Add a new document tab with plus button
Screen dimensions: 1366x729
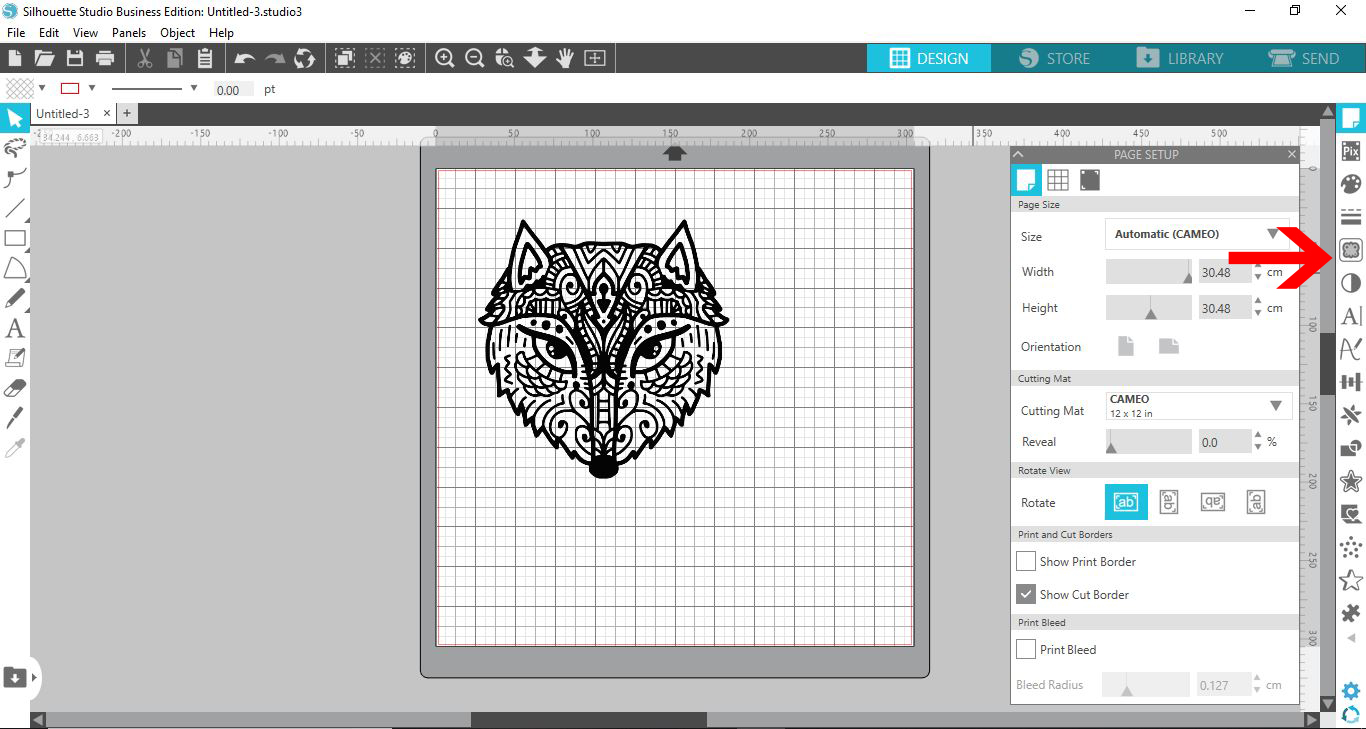[x=127, y=114]
